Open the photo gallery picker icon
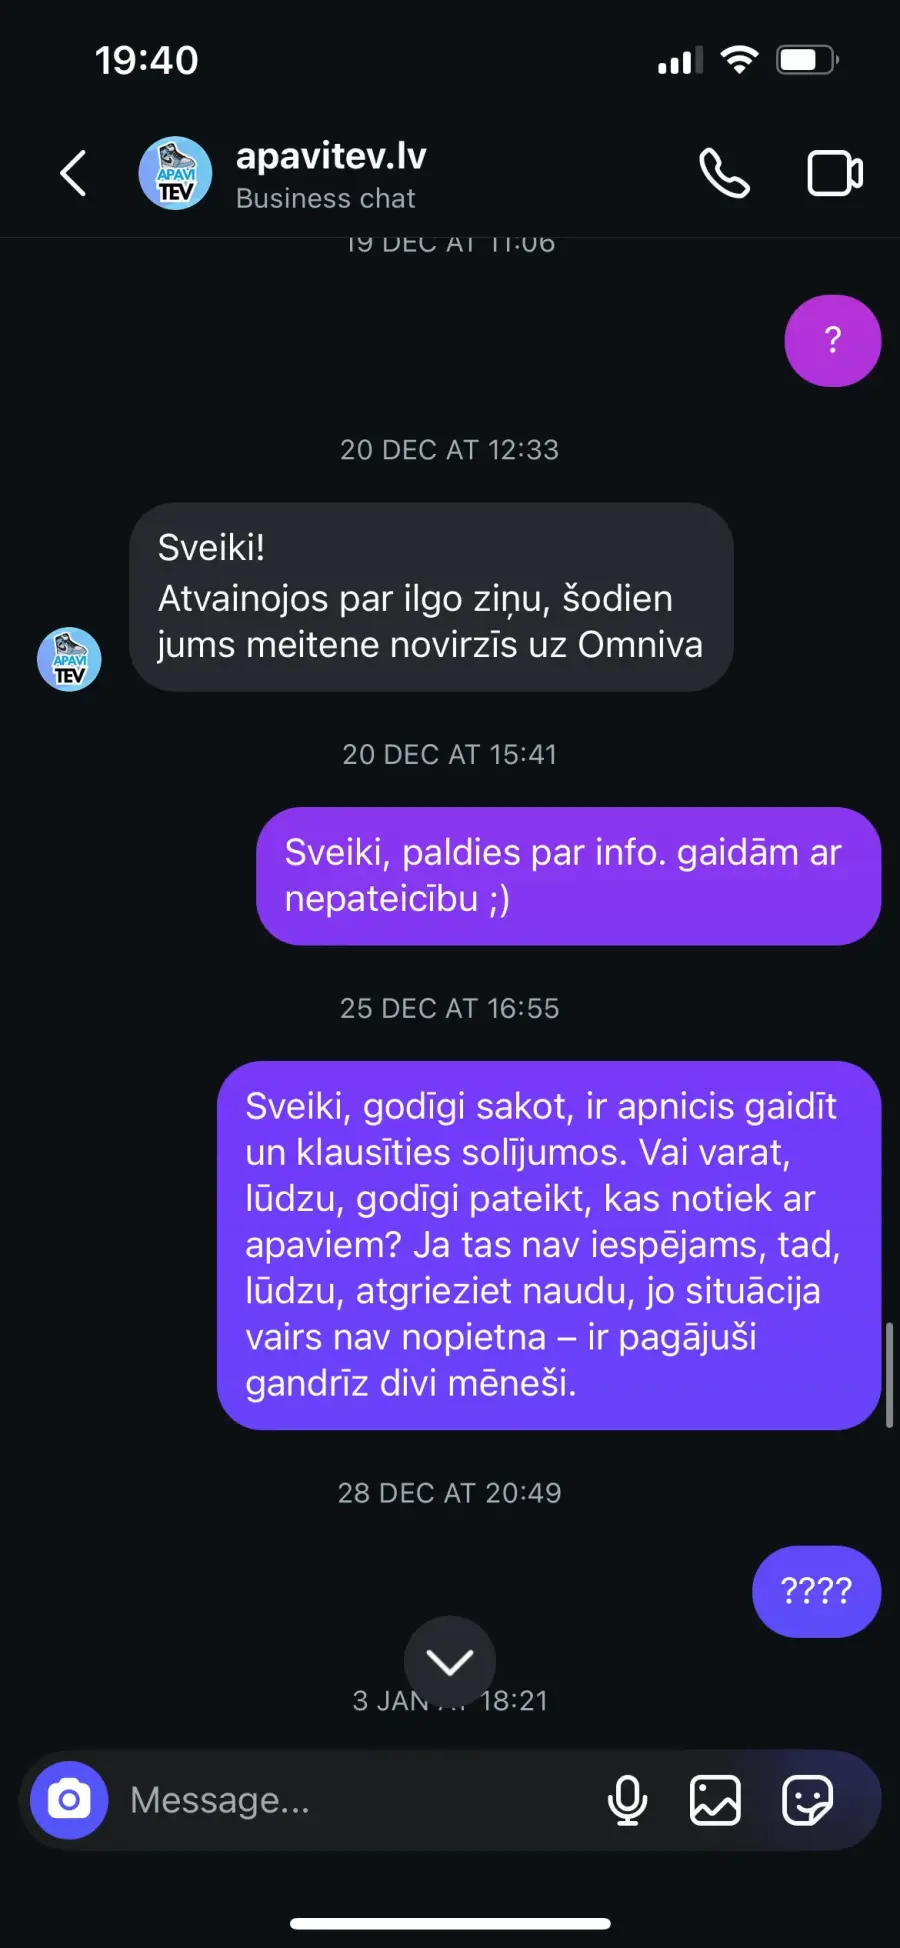Screen dimensions: 900x1948 [x=715, y=1800]
